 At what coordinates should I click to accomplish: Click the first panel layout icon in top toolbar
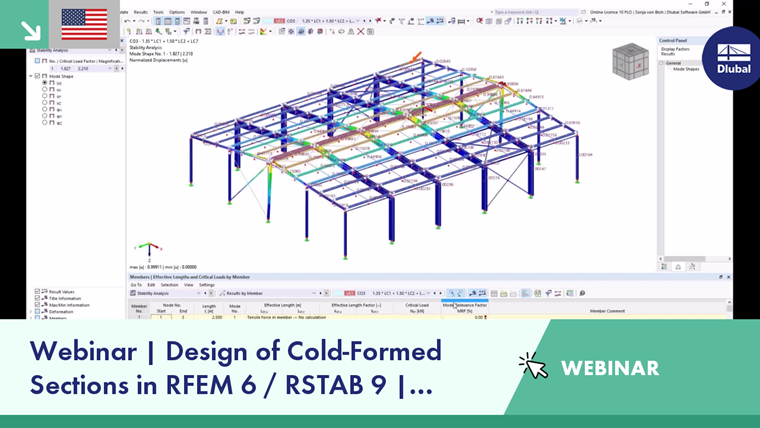[x=158, y=21]
